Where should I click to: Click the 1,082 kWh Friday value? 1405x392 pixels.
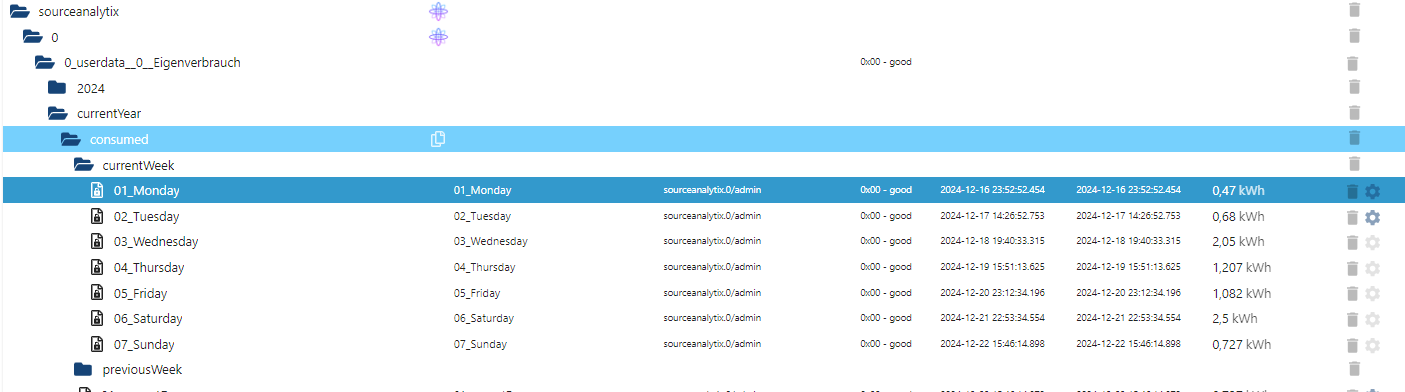click(1241, 293)
